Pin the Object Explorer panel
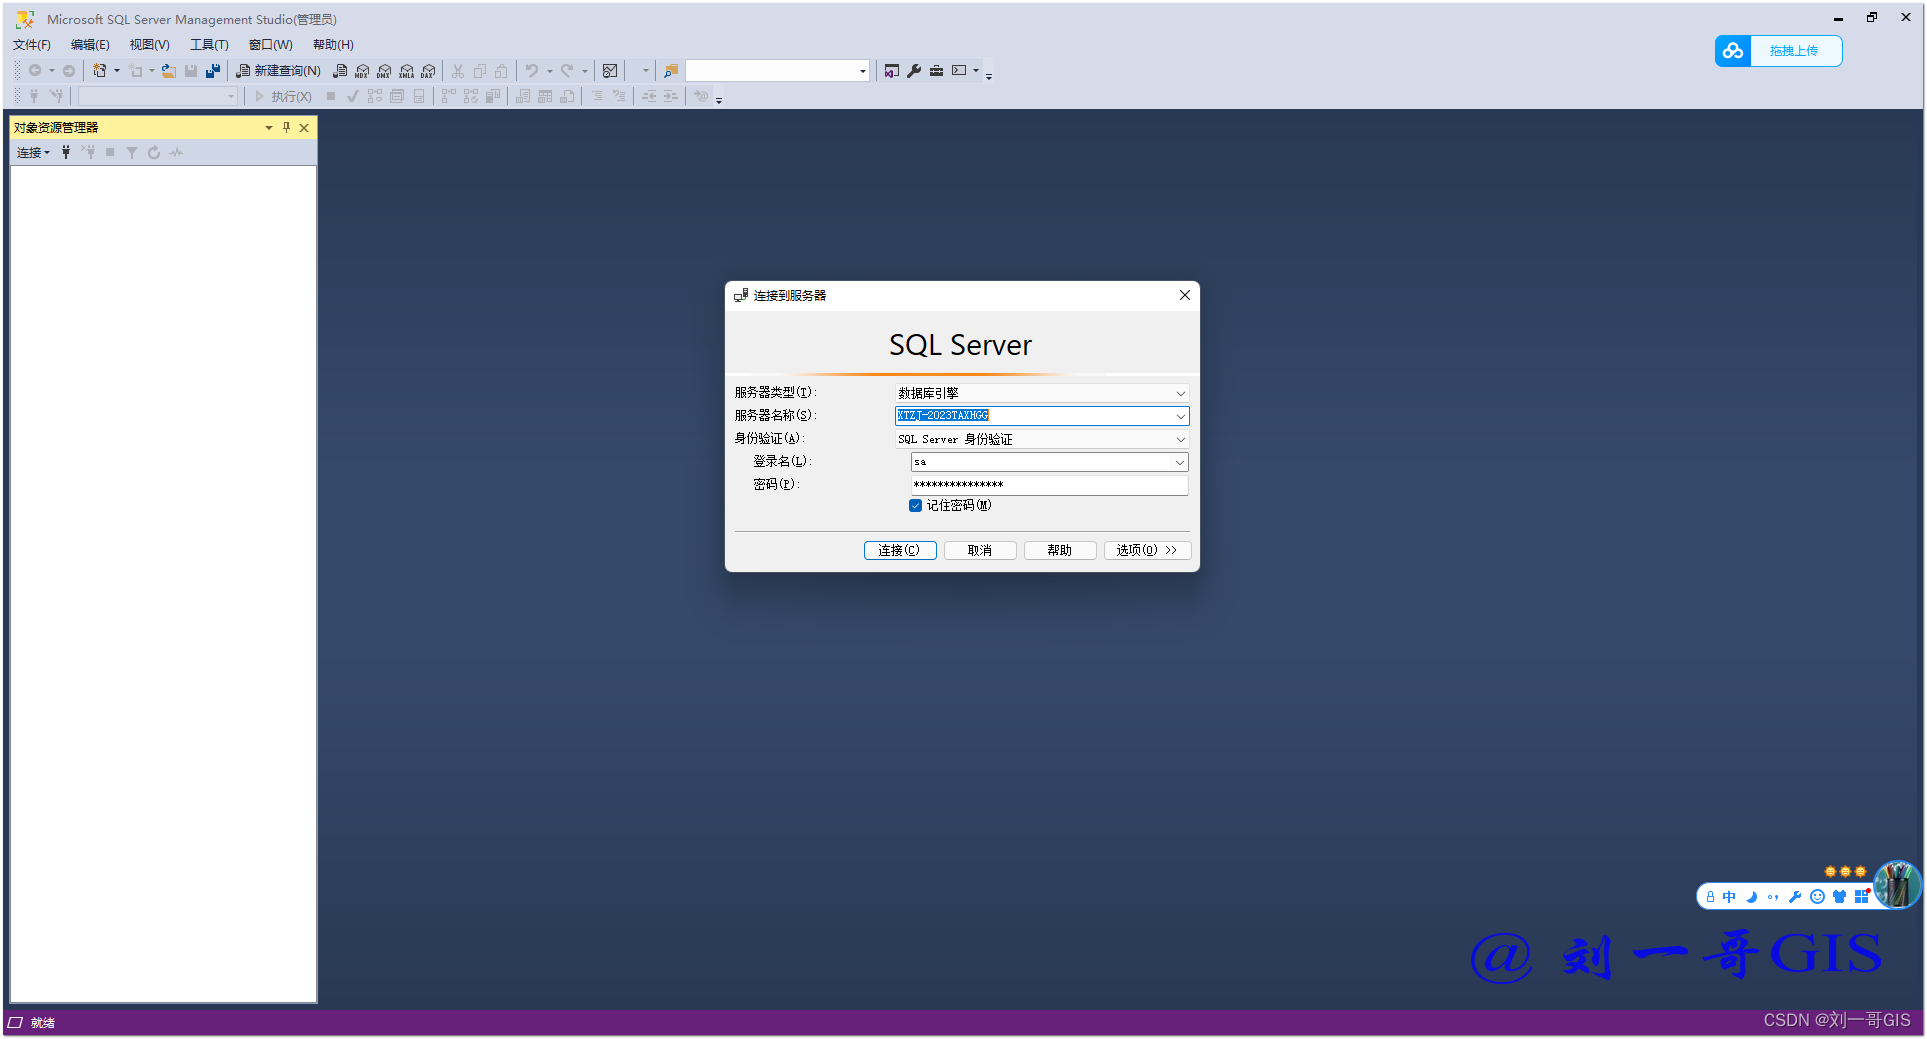 [286, 128]
